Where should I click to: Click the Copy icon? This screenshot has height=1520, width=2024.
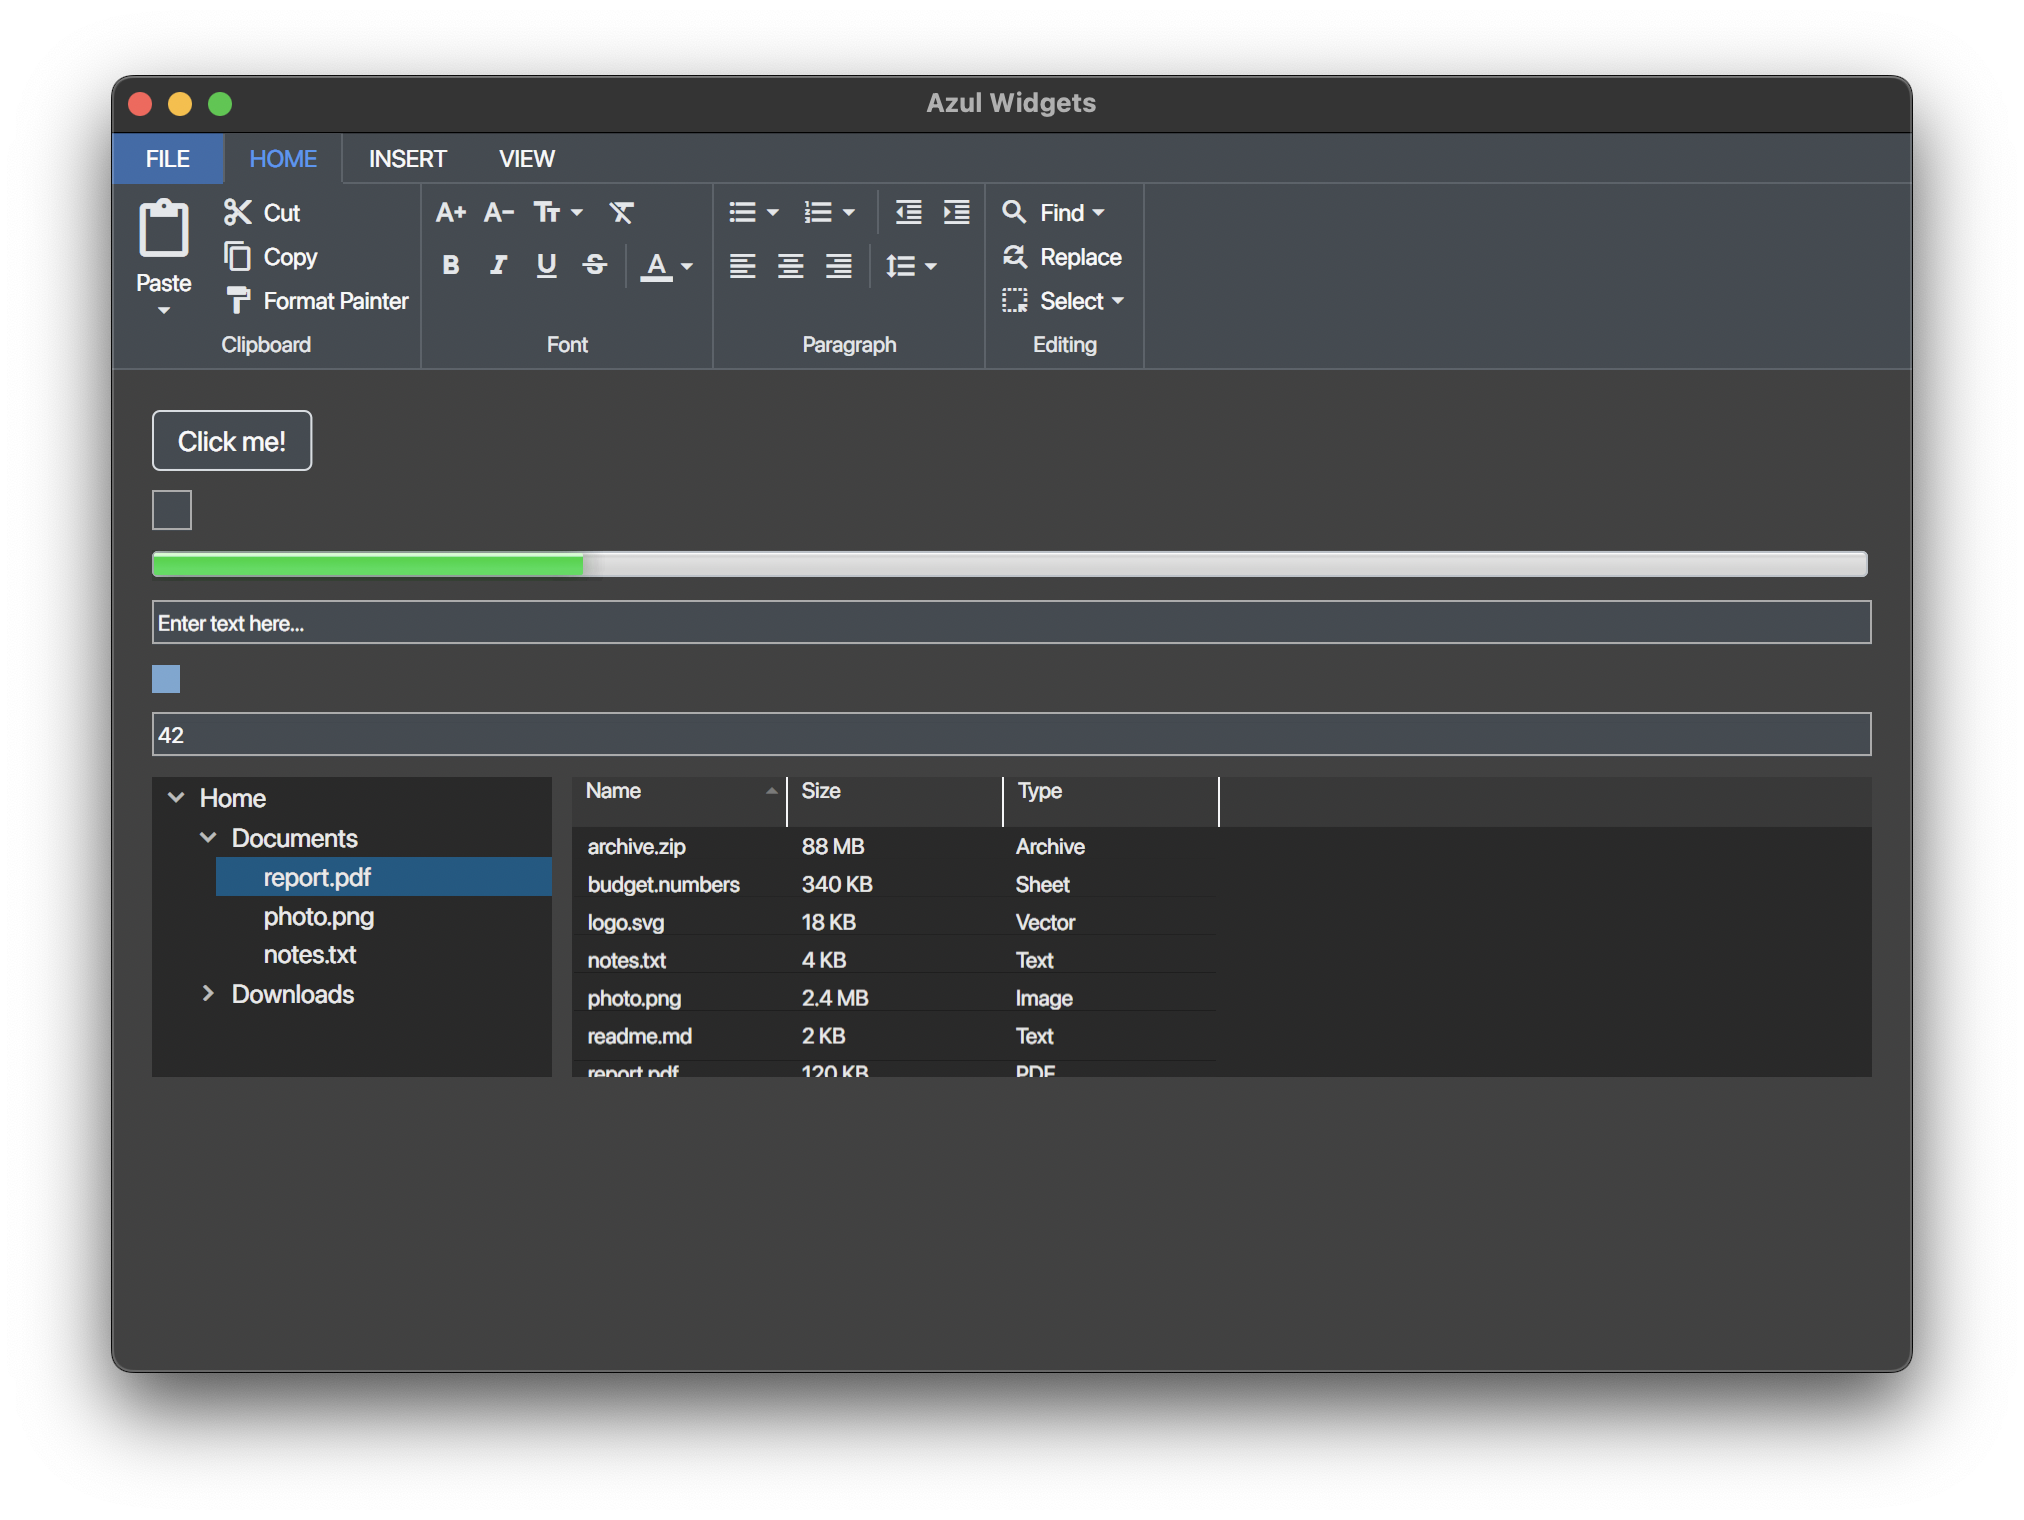click(x=237, y=256)
